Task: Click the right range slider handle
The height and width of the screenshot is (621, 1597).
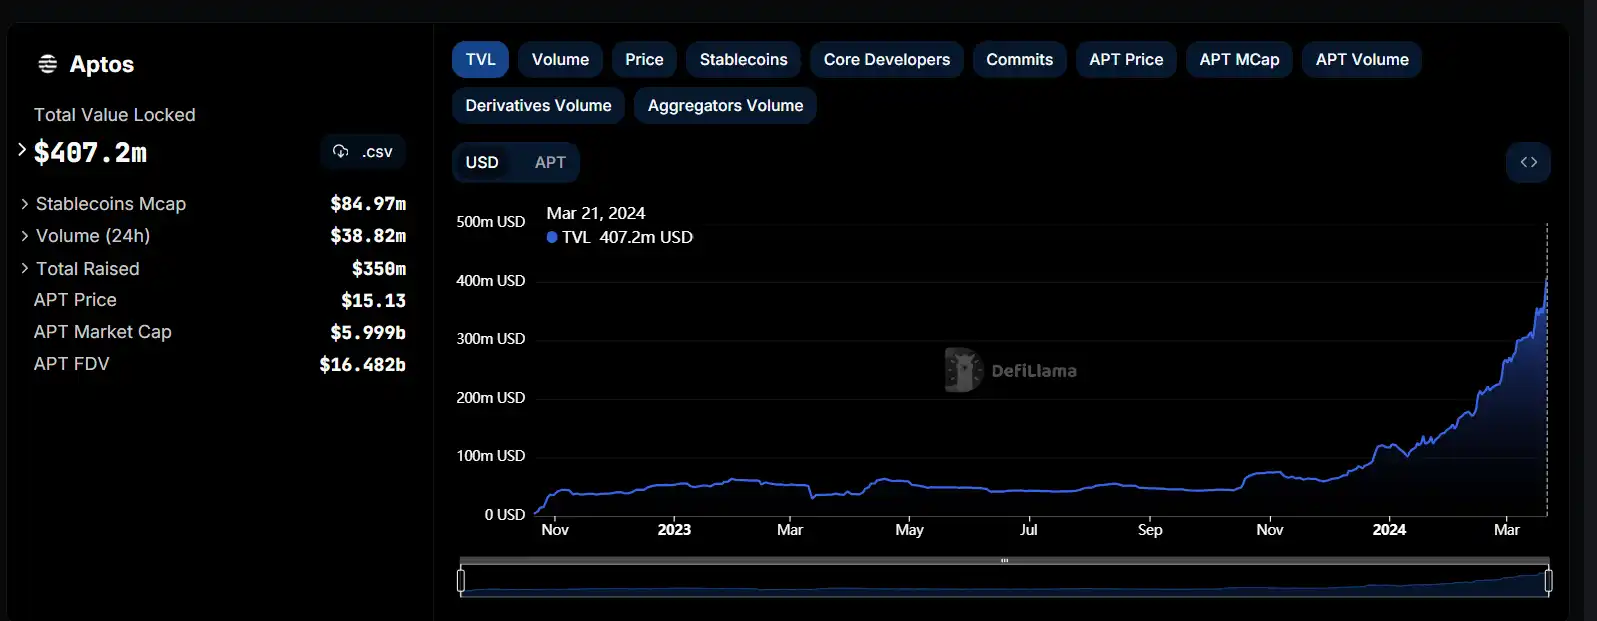Action: coord(1548,580)
